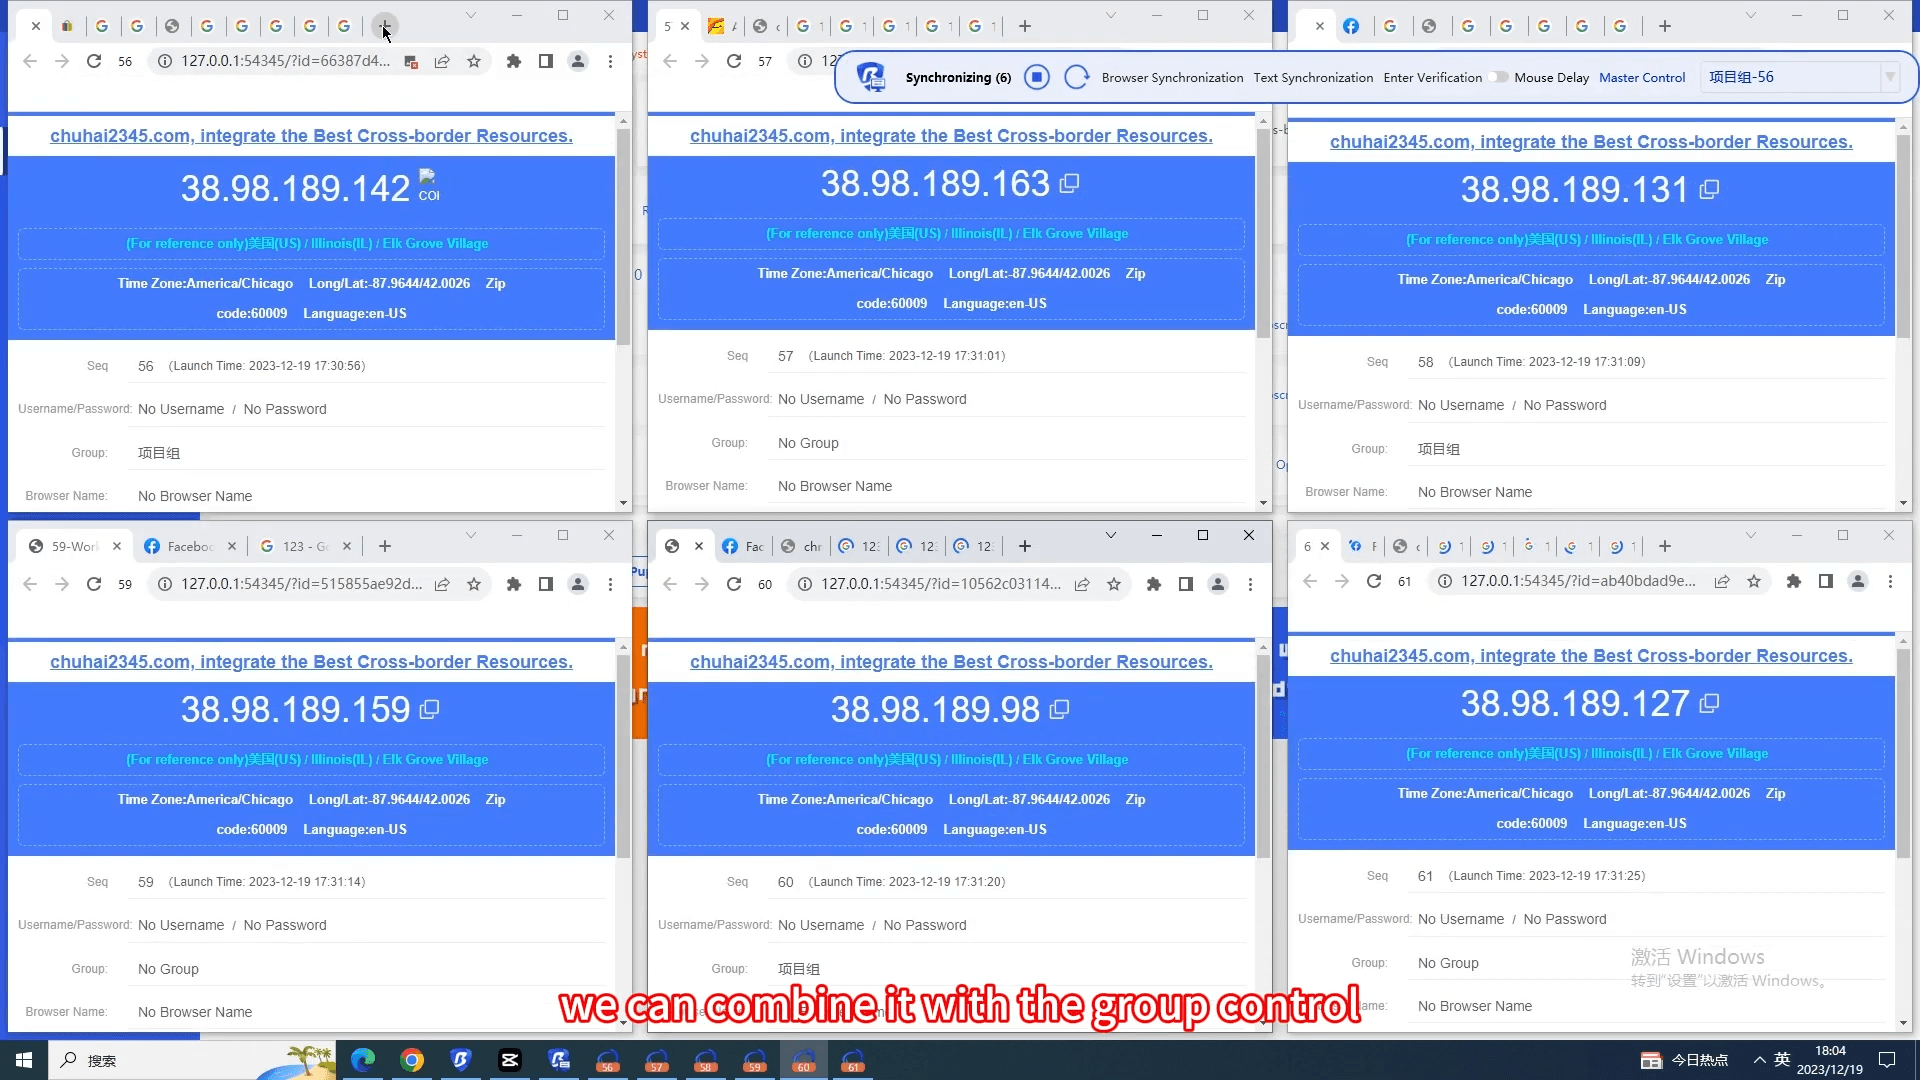Click the circular sync refresh icon

click(x=1077, y=77)
